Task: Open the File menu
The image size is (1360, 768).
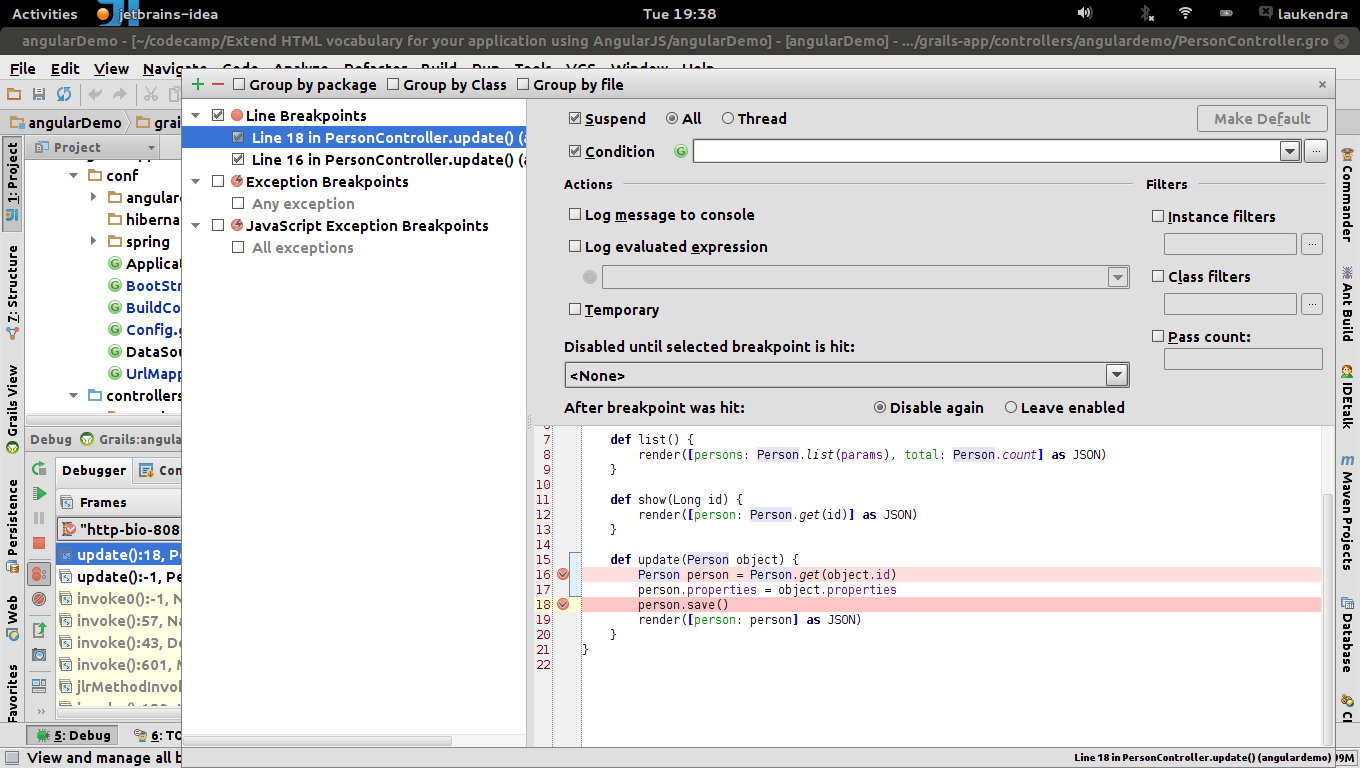Action: (22, 69)
